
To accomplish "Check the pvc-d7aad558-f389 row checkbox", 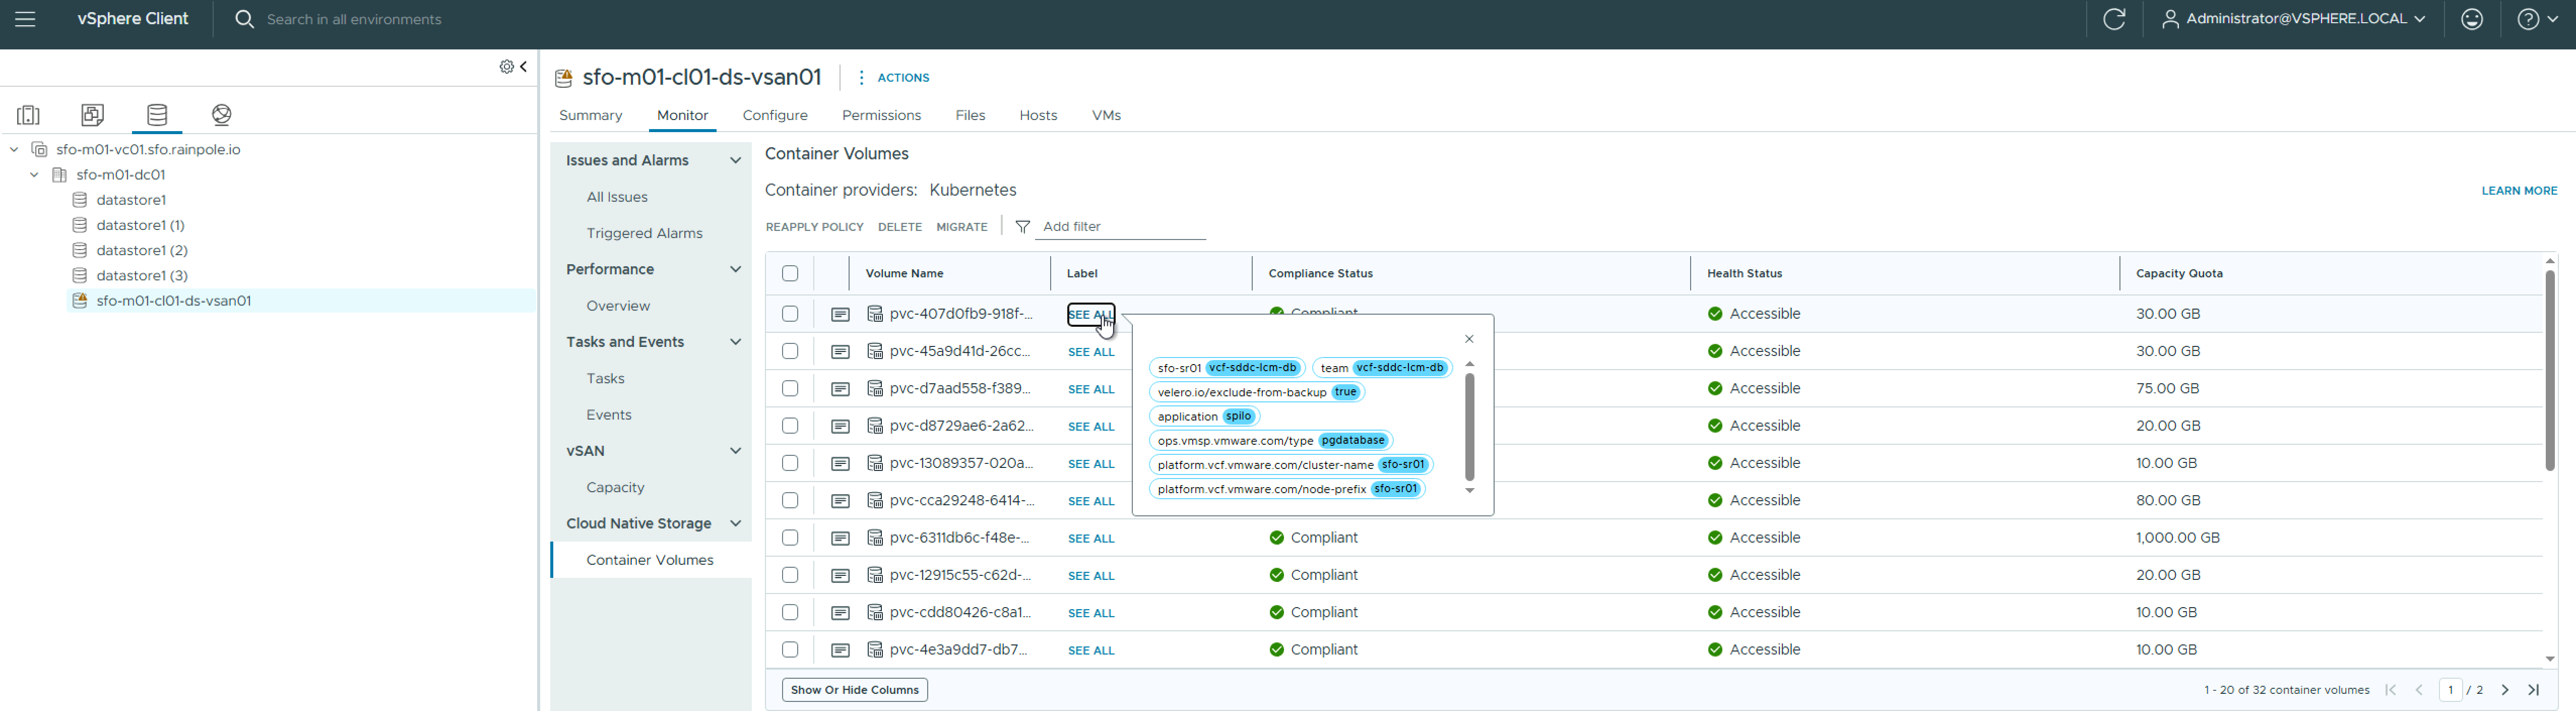I will click(790, 388).
